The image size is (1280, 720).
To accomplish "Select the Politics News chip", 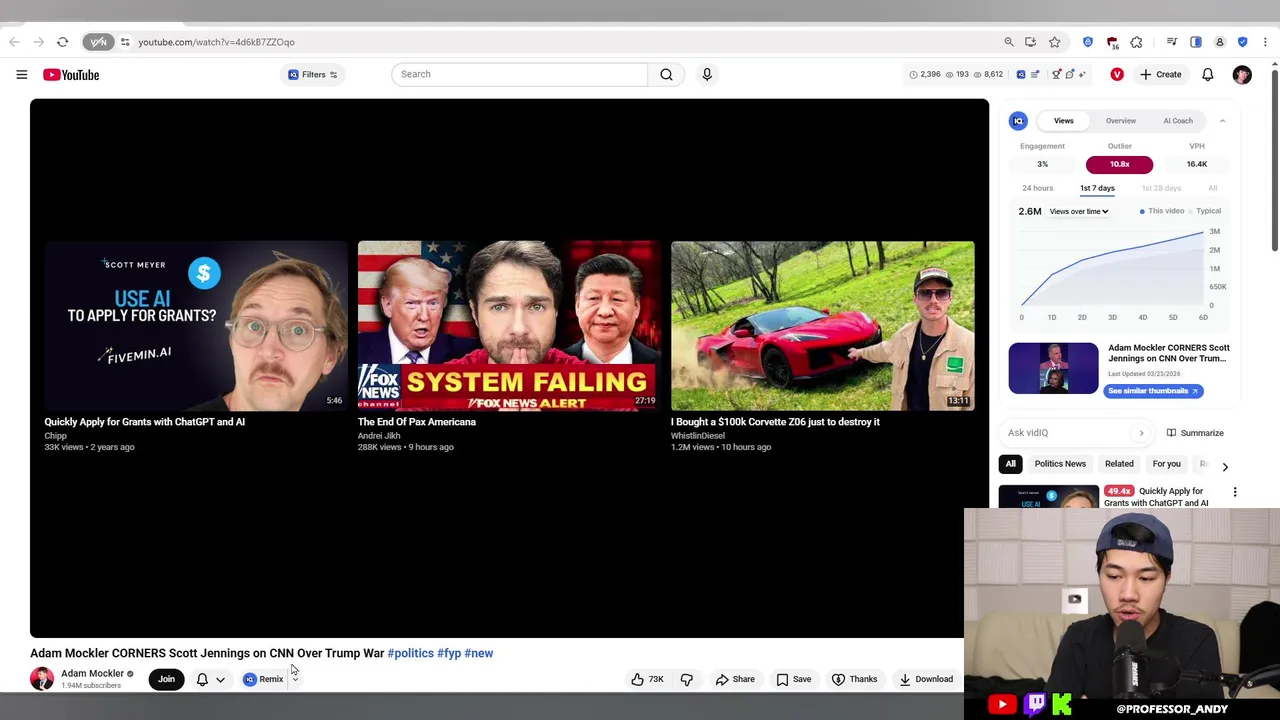I will pos(1060,464).
